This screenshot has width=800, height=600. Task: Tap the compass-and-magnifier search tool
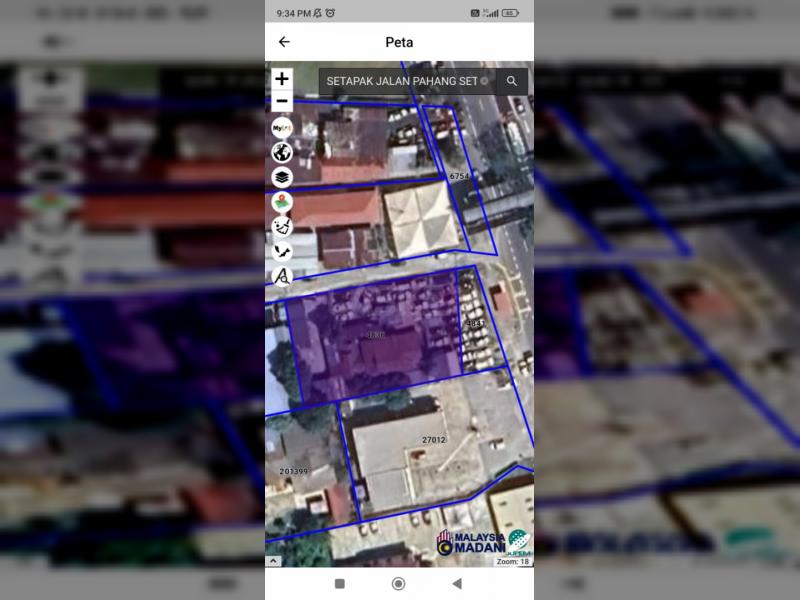(282, 277)
